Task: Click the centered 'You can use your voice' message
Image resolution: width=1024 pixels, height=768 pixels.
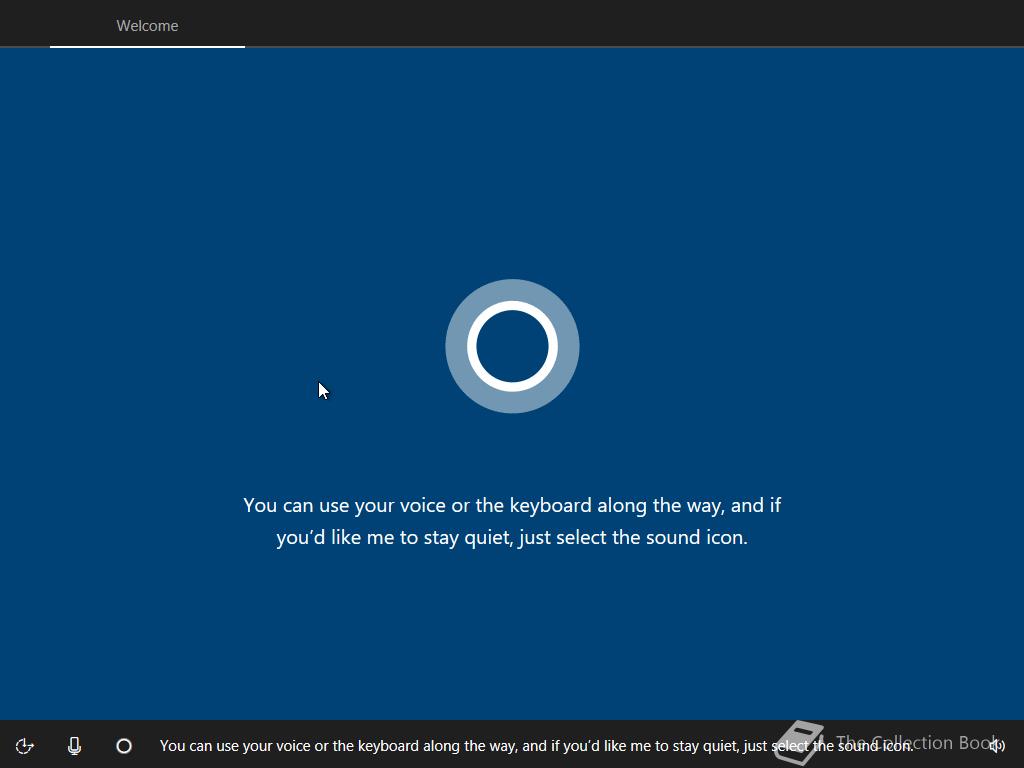Action: tap(512, 521)
